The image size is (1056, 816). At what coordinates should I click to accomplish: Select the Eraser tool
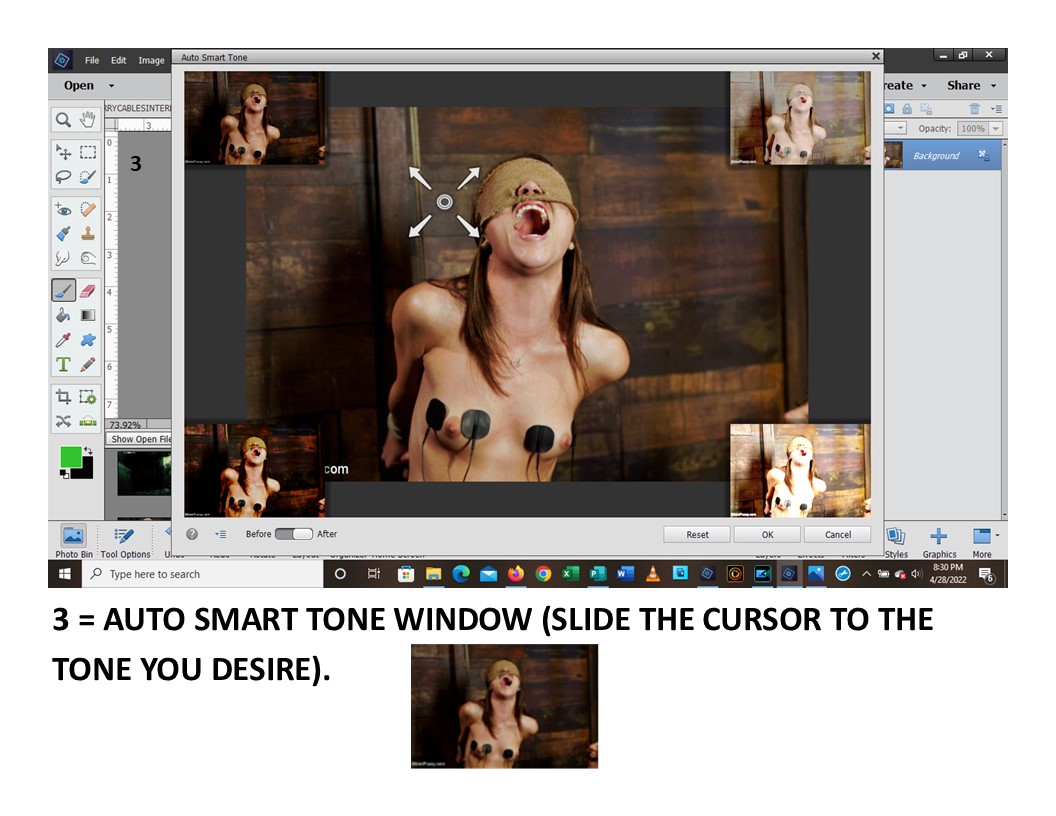click(87, 291)
